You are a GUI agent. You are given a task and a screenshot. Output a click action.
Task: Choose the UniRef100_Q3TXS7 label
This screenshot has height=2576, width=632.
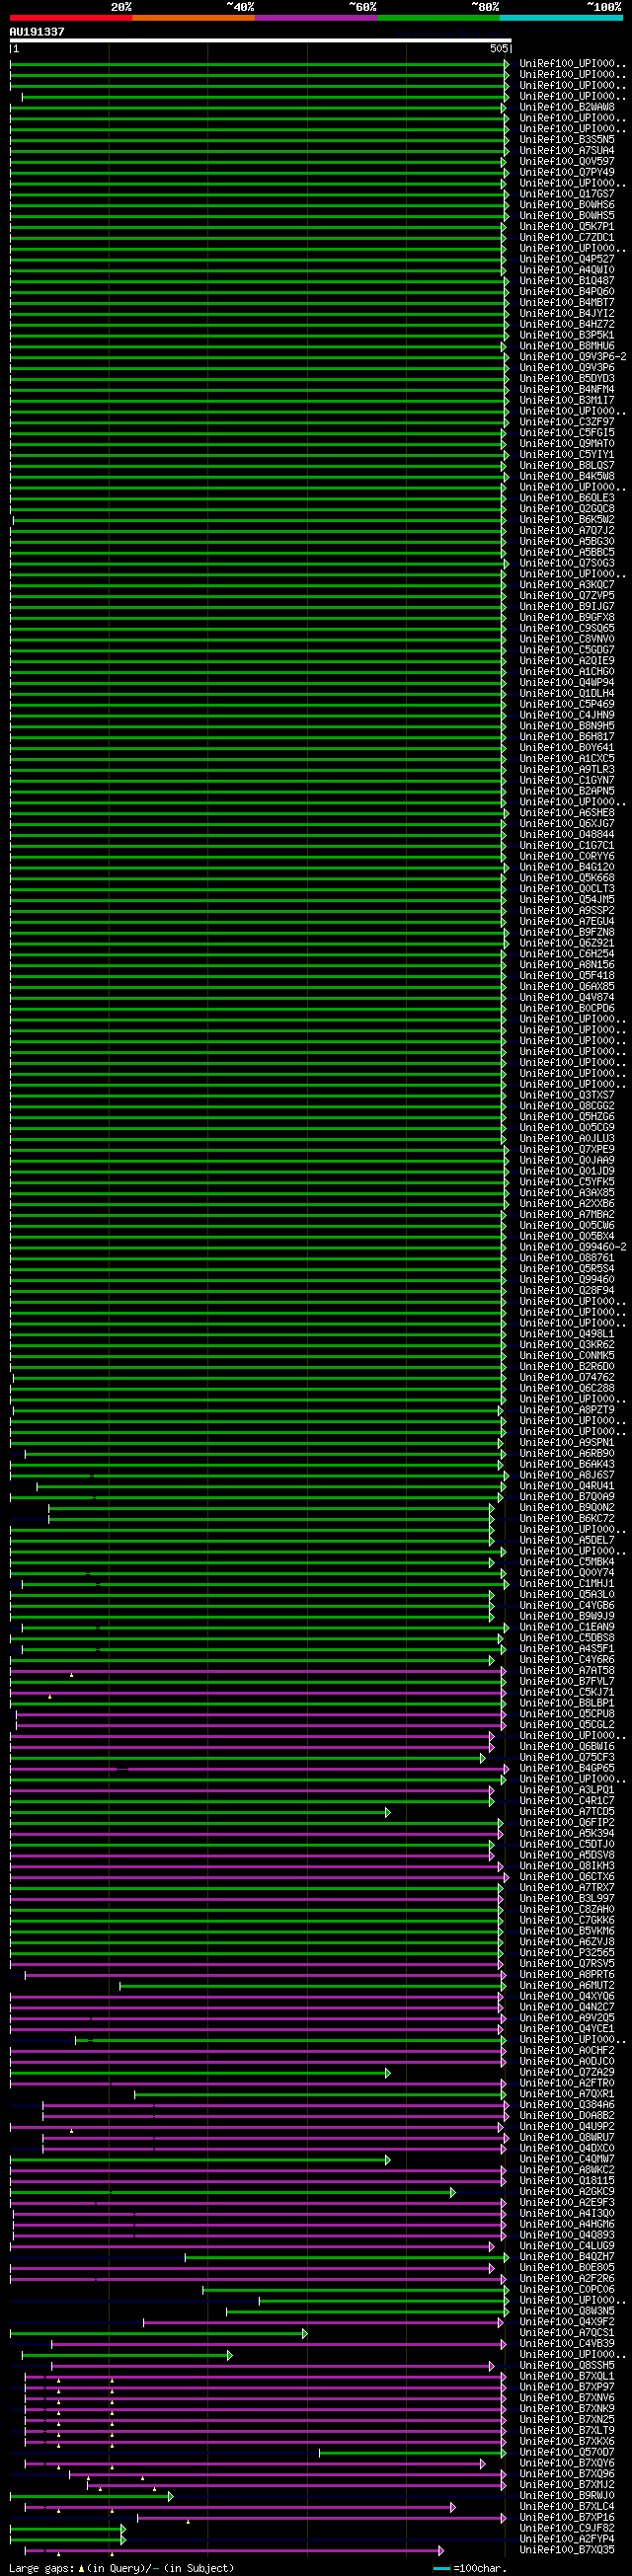tap(567, 1095)
